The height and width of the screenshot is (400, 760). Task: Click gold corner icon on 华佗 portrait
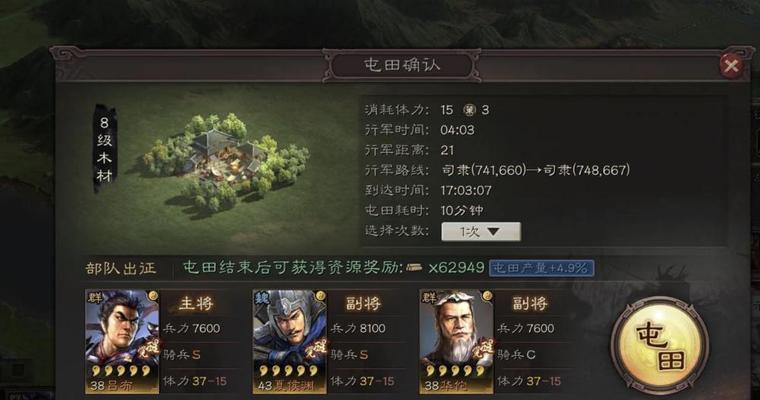click(x=488, y=295)
